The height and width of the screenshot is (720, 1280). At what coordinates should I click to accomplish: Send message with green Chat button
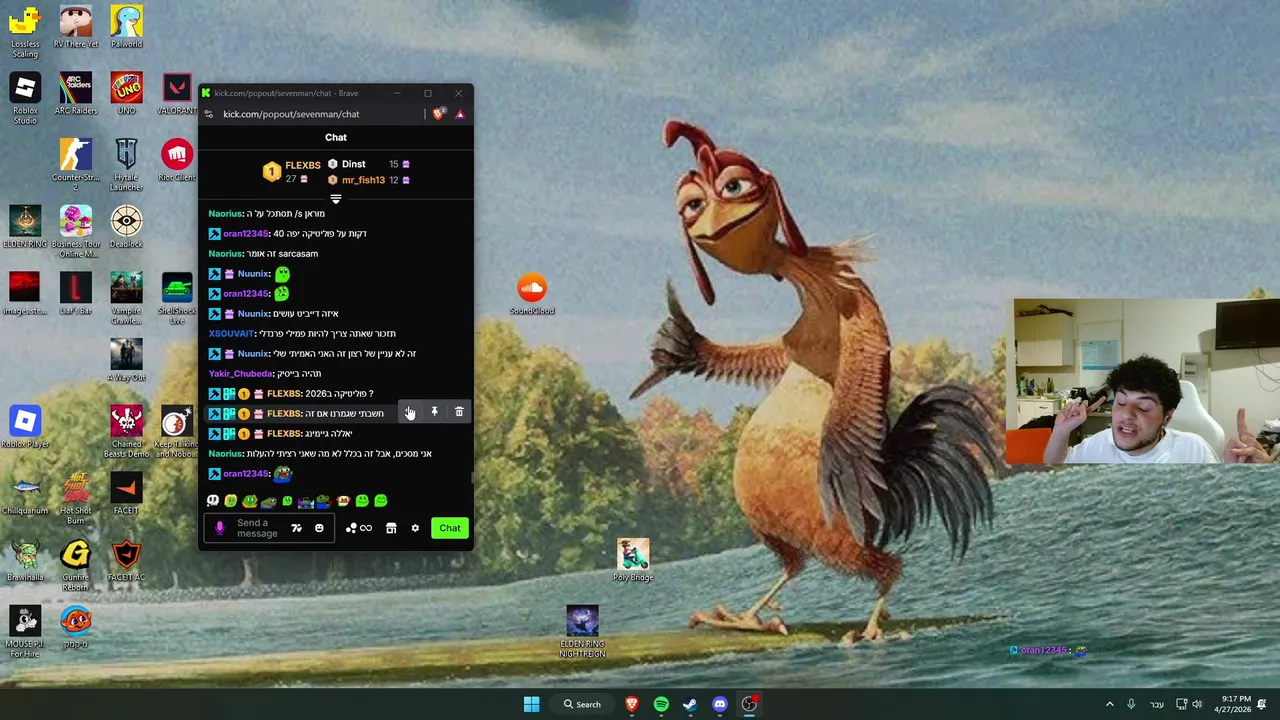click(x=450, y=528)
